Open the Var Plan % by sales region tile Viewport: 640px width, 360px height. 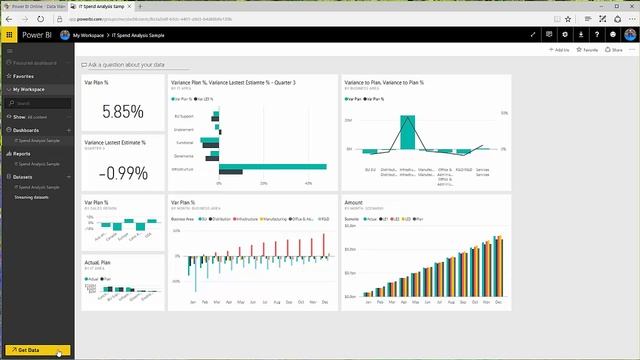[x=123, y=223]
